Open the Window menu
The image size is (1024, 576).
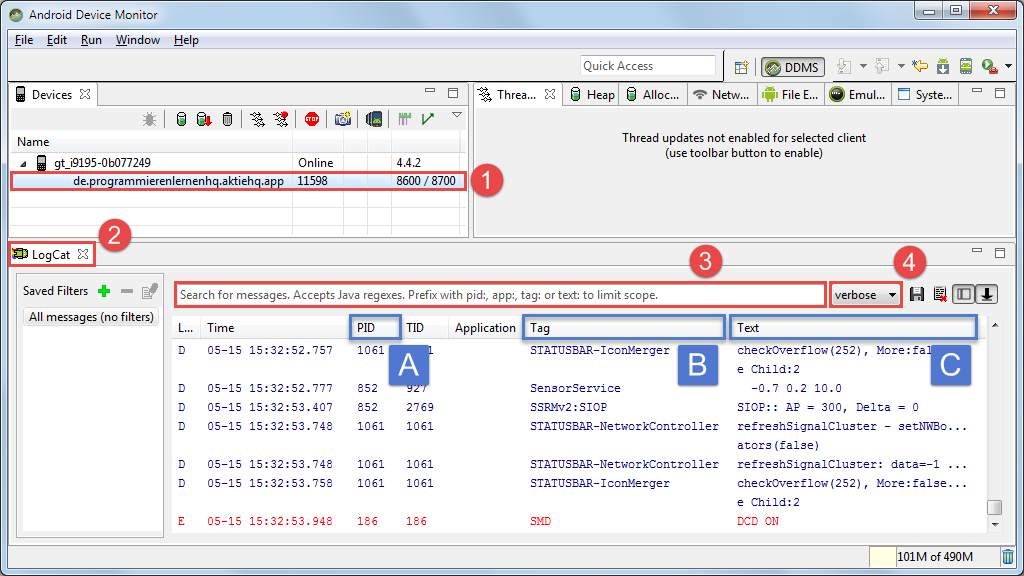(138, 40)
